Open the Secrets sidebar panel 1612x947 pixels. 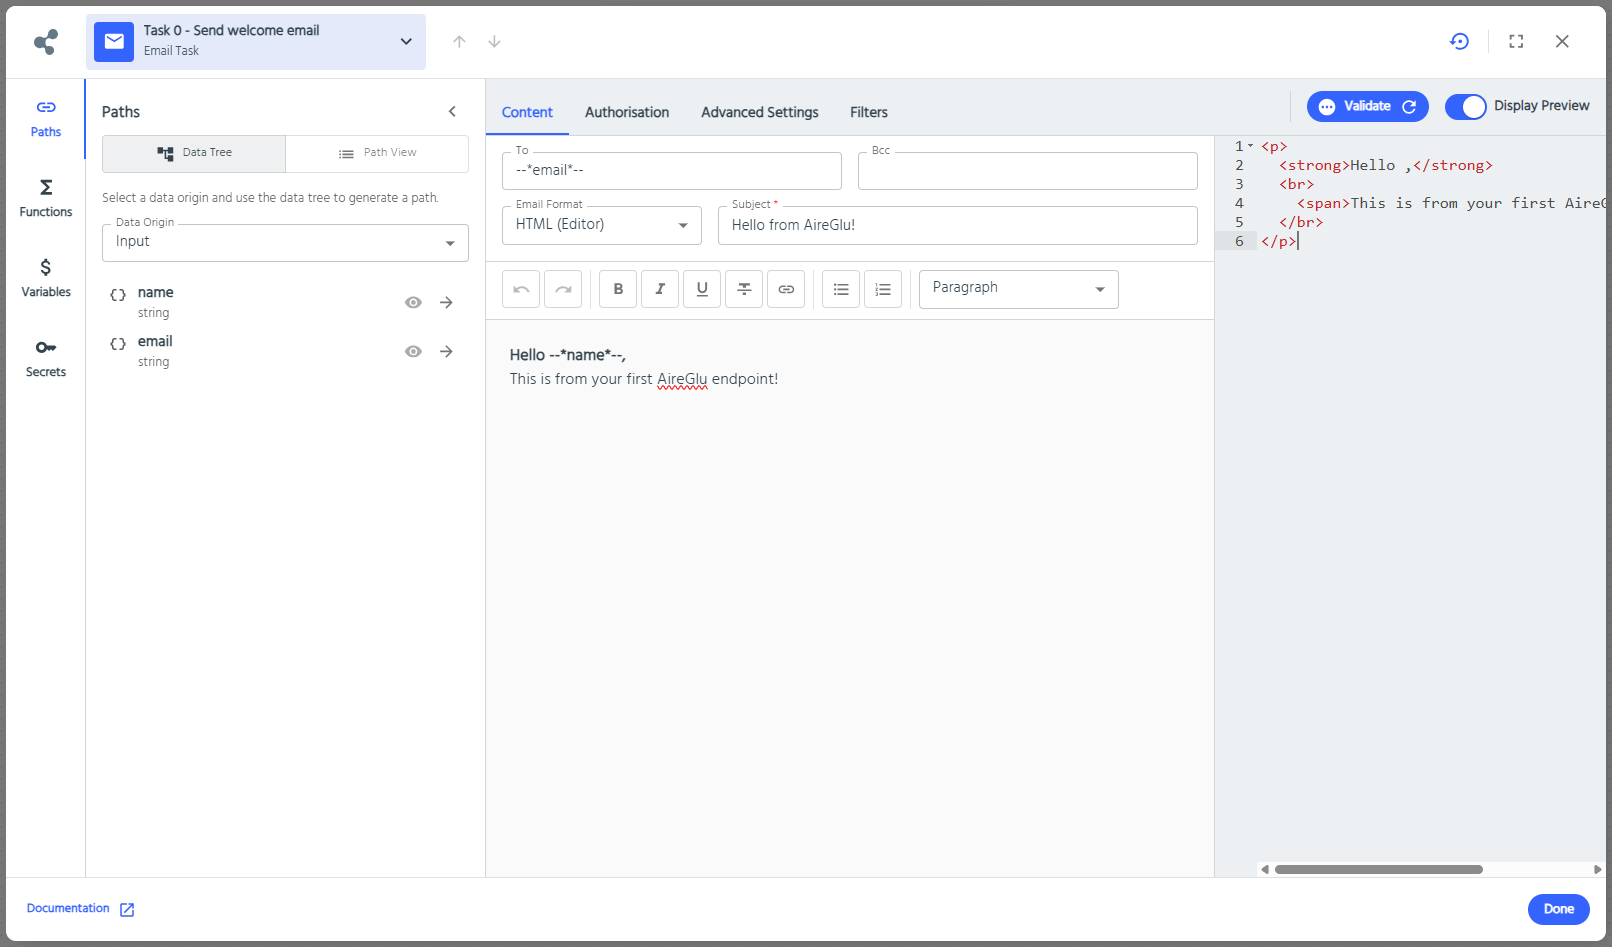coord(46,358)
